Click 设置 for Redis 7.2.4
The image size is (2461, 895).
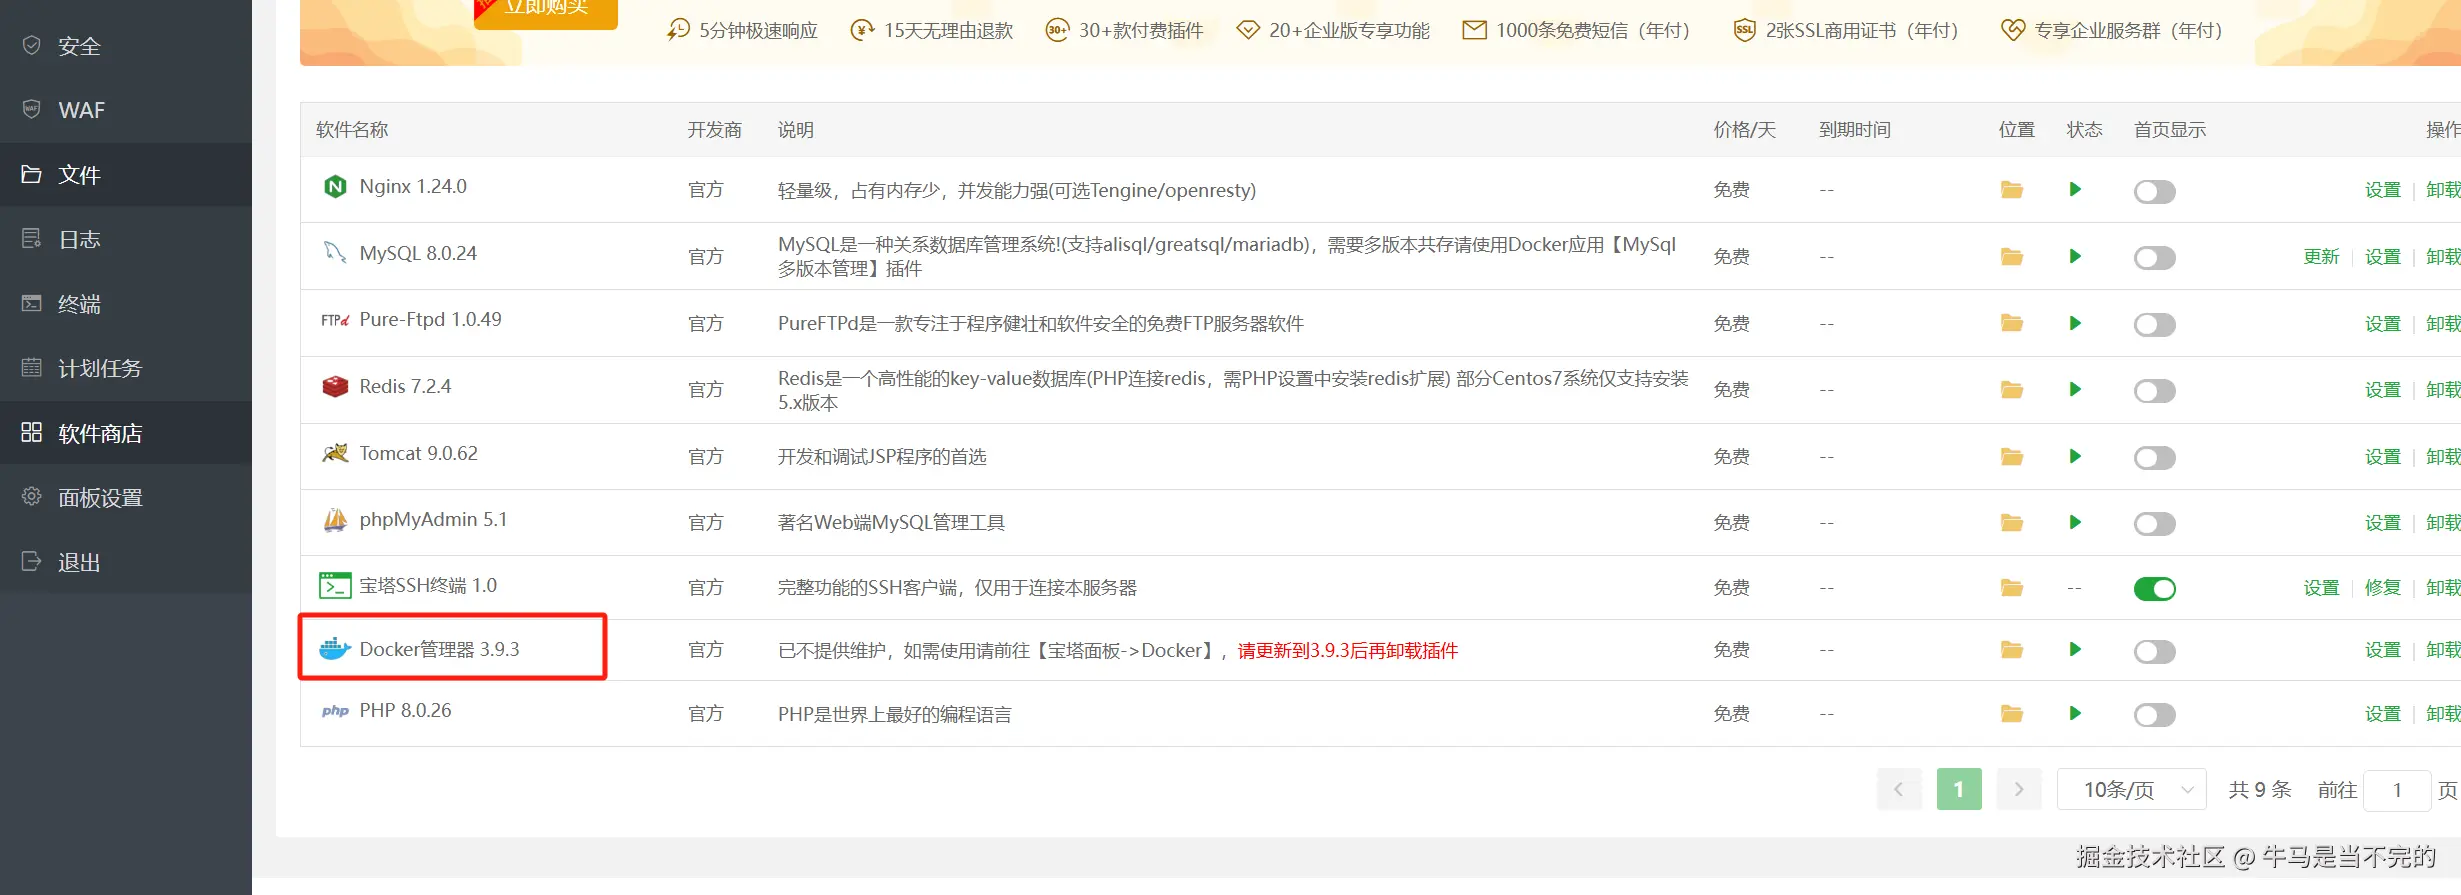point(2383,390)
